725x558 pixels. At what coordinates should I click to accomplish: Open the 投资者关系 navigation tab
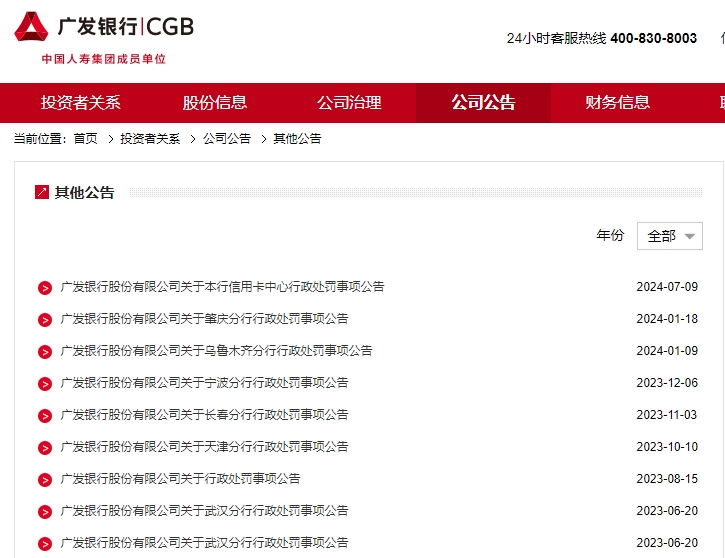coord(80,103)
